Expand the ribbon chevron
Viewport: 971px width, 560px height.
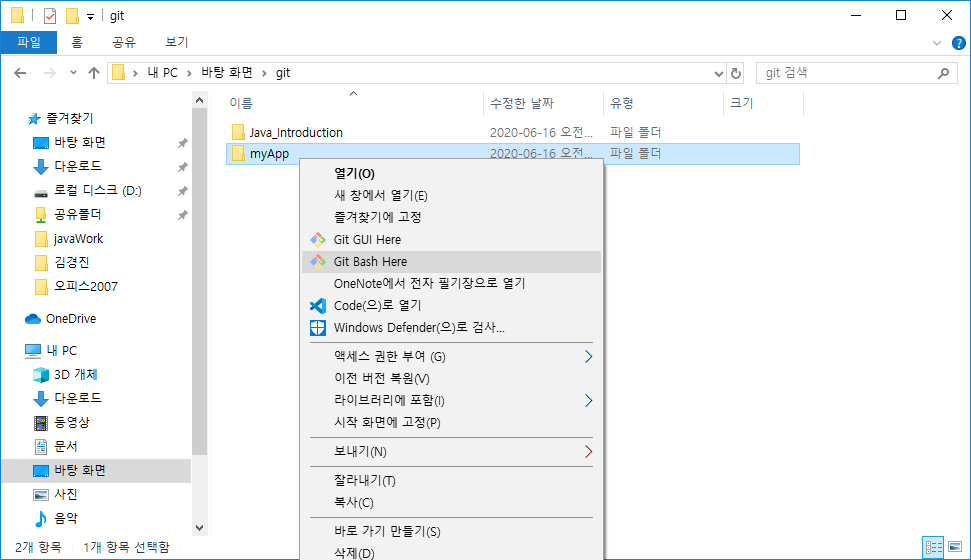[x=937, y=43]
